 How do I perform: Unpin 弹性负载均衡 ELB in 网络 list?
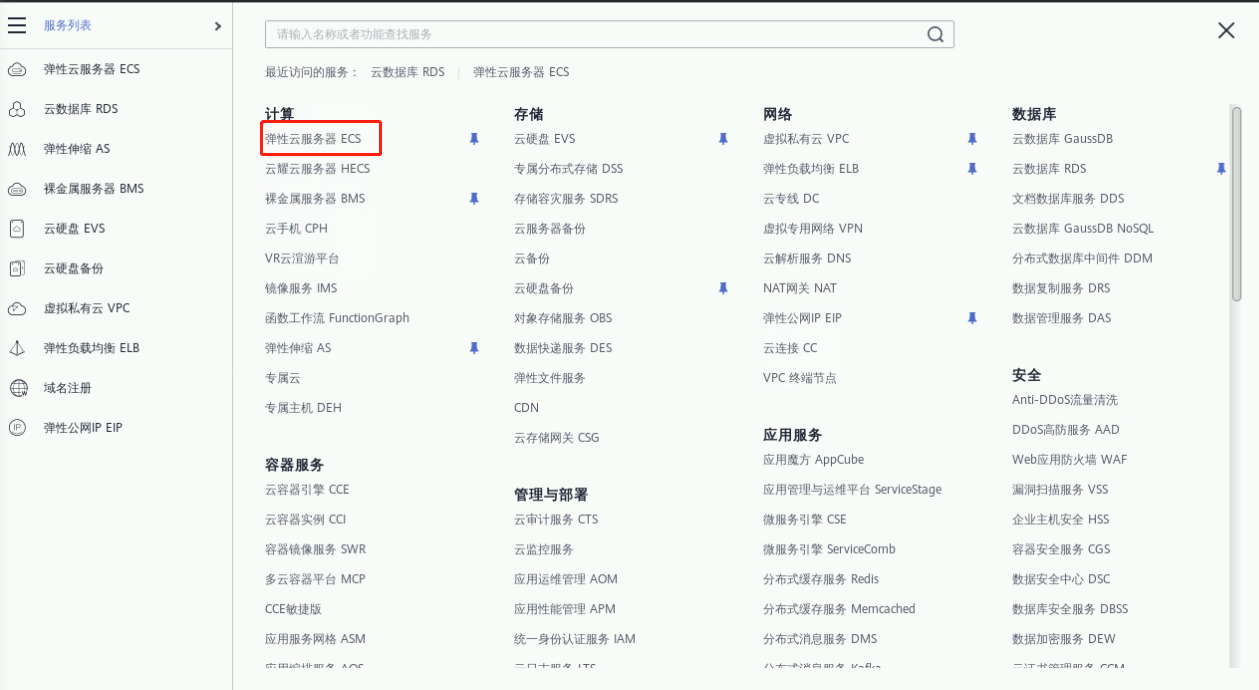click(x=972, y=169)
